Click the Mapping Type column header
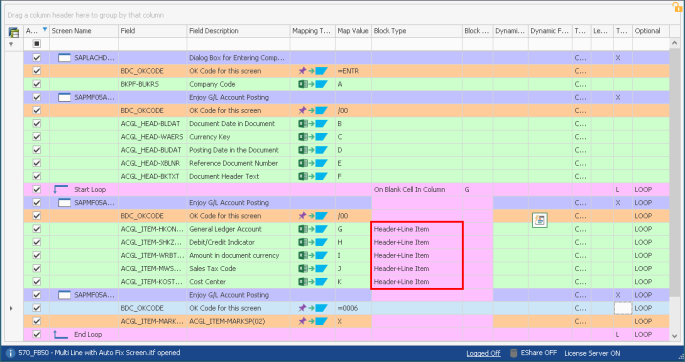 [313, 31]
